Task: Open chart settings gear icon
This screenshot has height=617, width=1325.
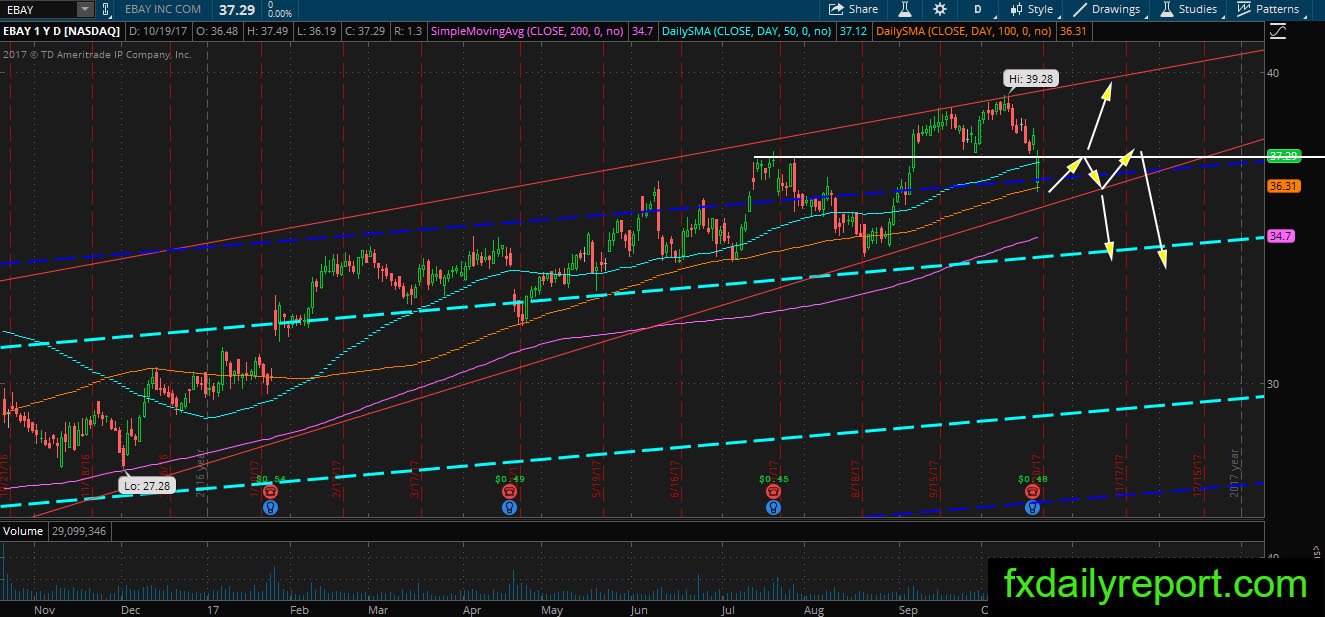Action: (940, 9)
